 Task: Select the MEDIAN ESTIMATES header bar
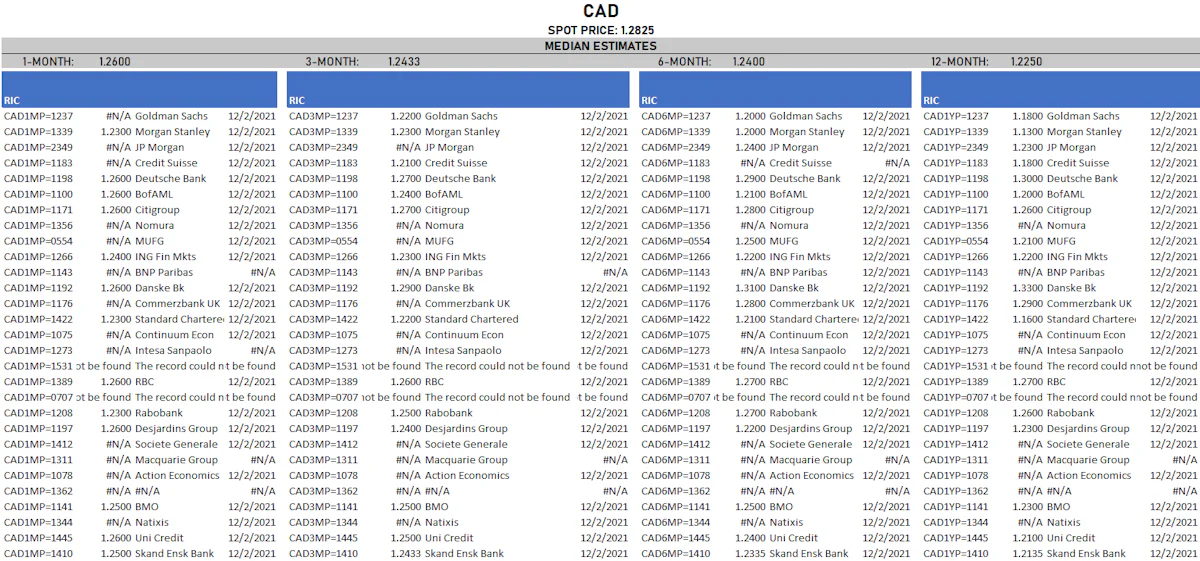pyautogui.click(x=600, y=46)
